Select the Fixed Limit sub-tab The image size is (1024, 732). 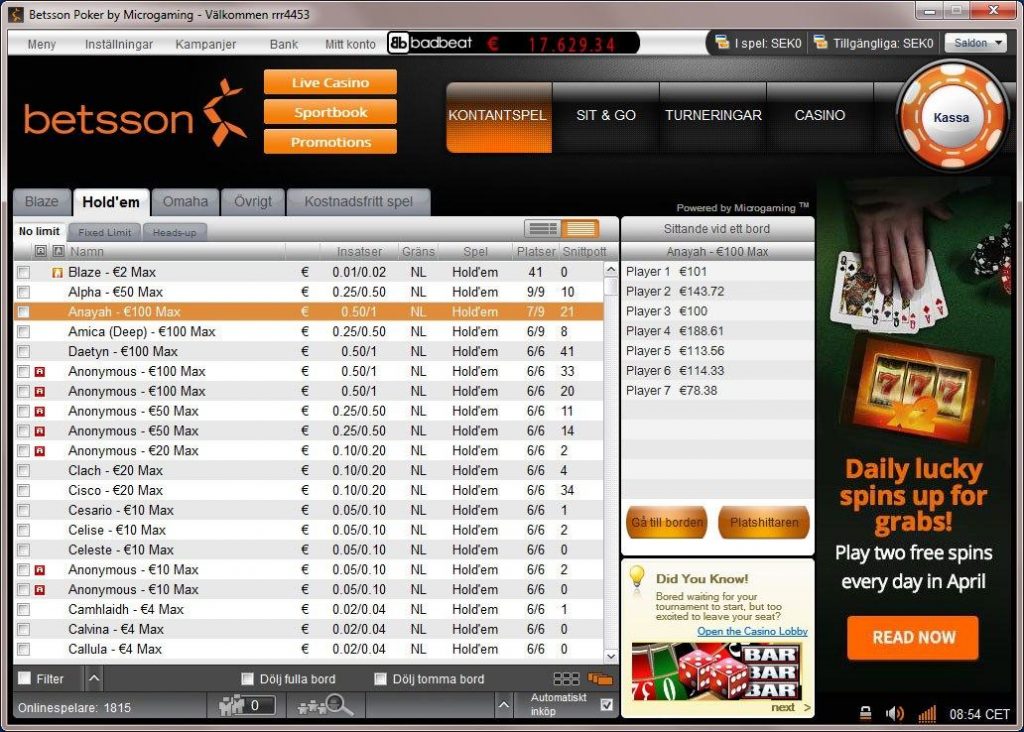pos(104,232)
